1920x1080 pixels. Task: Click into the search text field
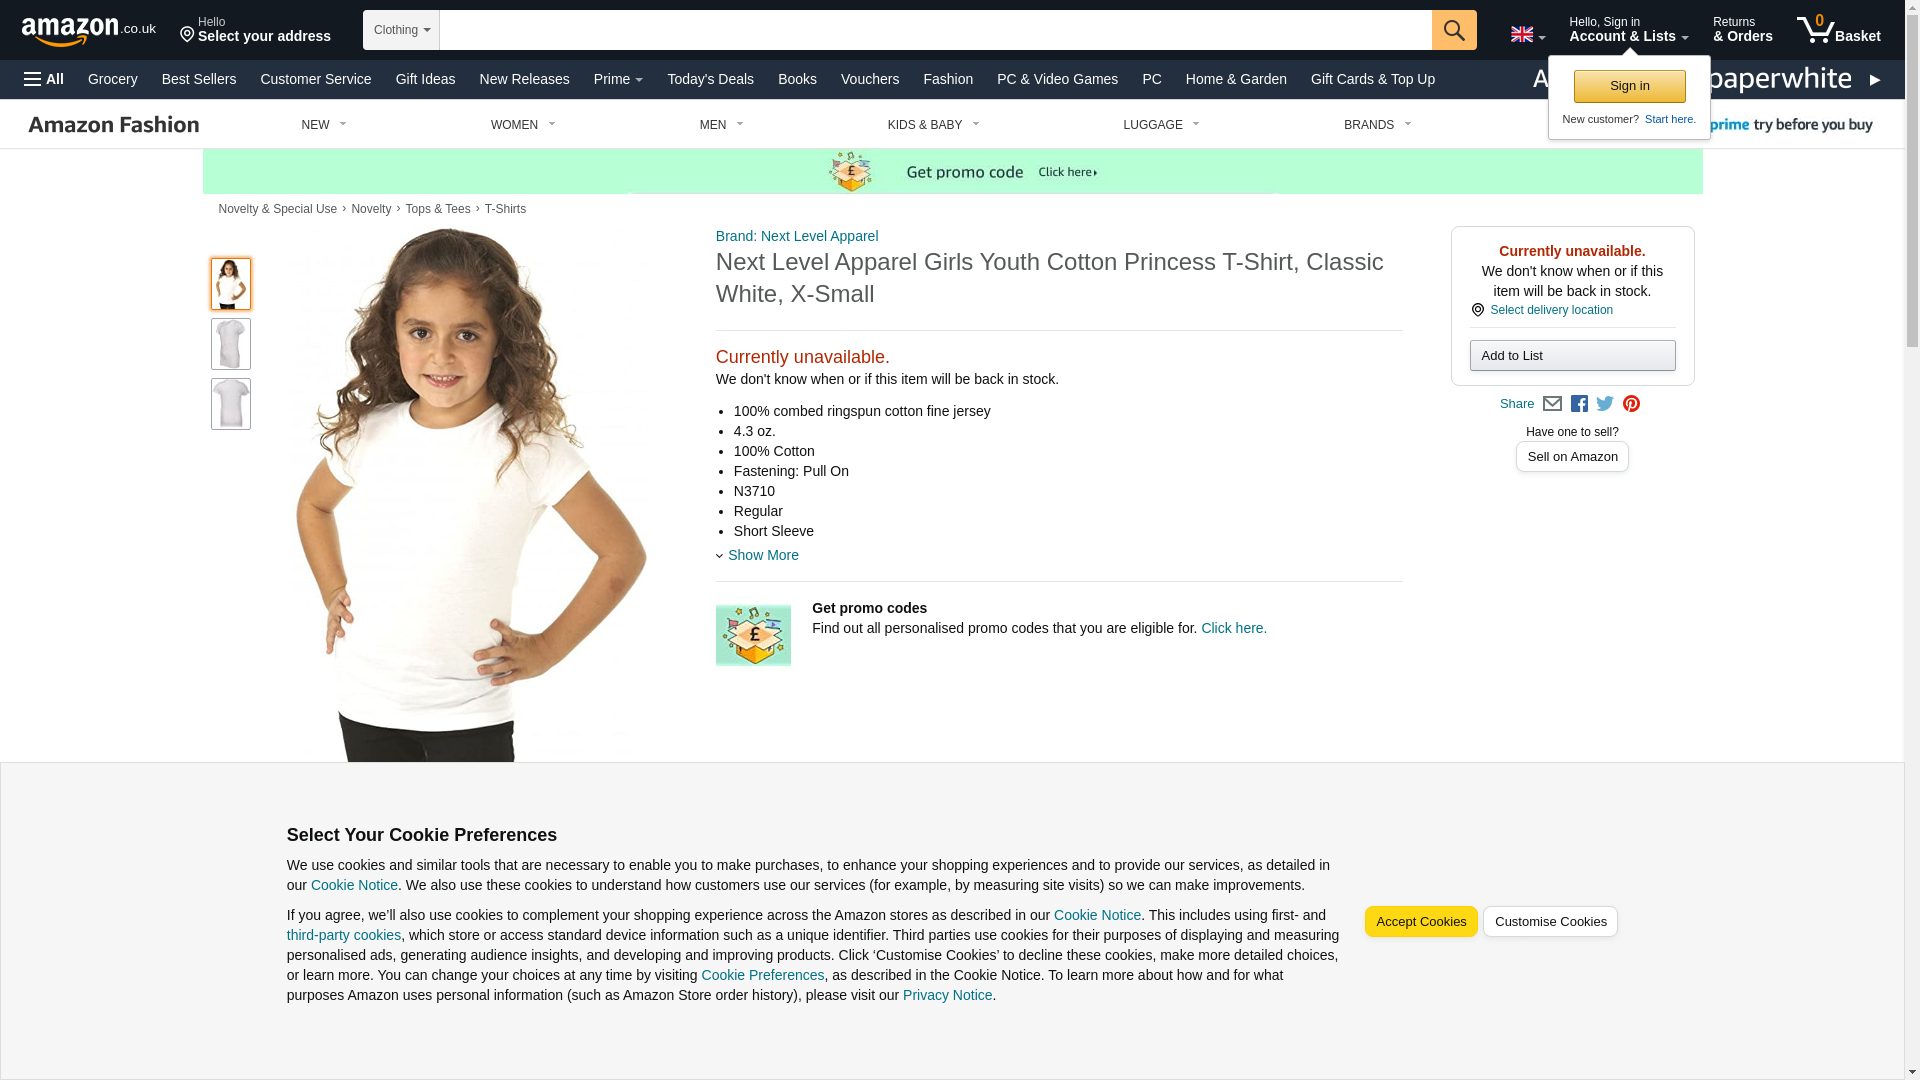[936, 30]
